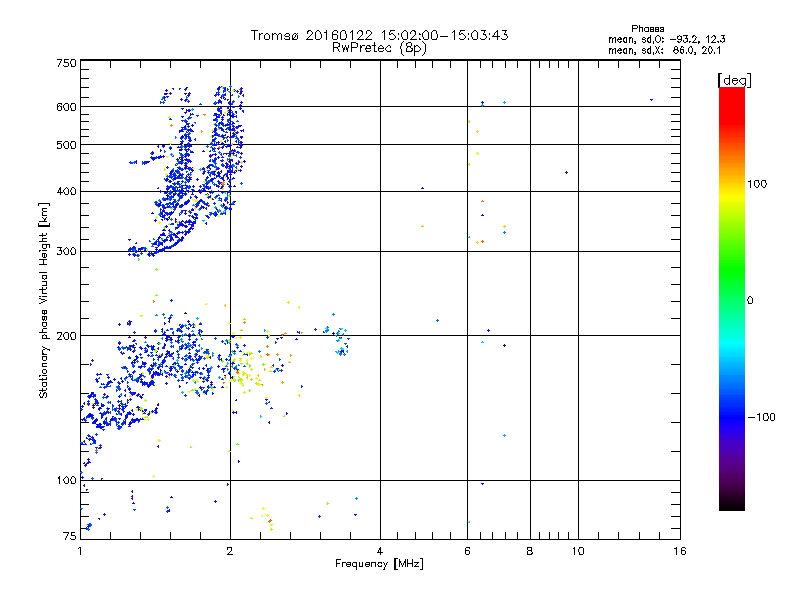Click the colorbar tick label '100'
The width and height of the screenshot is (800, 600).
[757, 184]
